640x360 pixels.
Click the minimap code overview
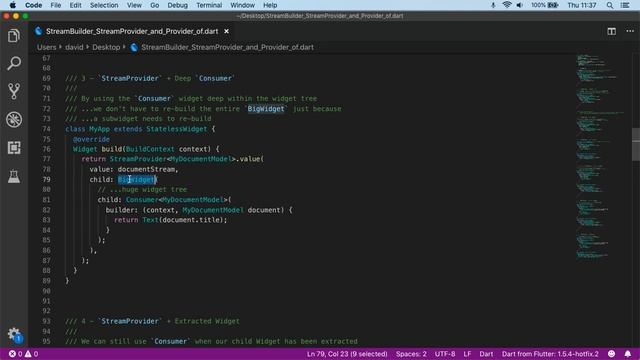600,157
